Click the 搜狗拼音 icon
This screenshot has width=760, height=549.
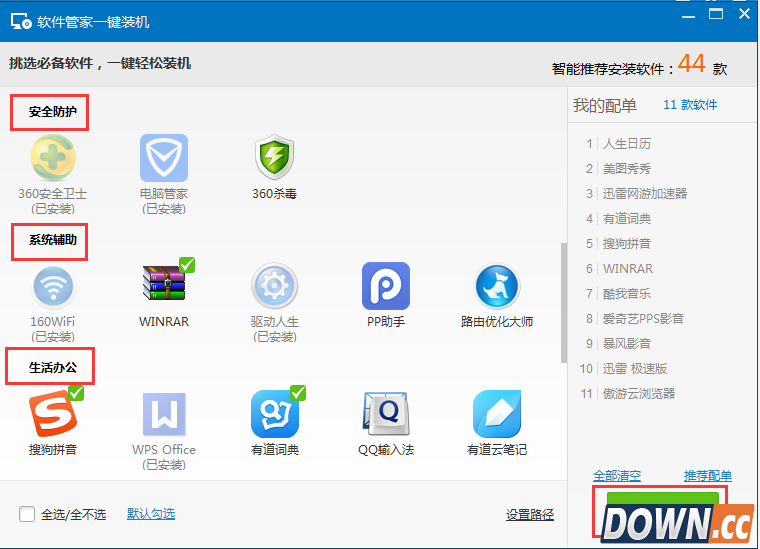[x=53, y=414]
